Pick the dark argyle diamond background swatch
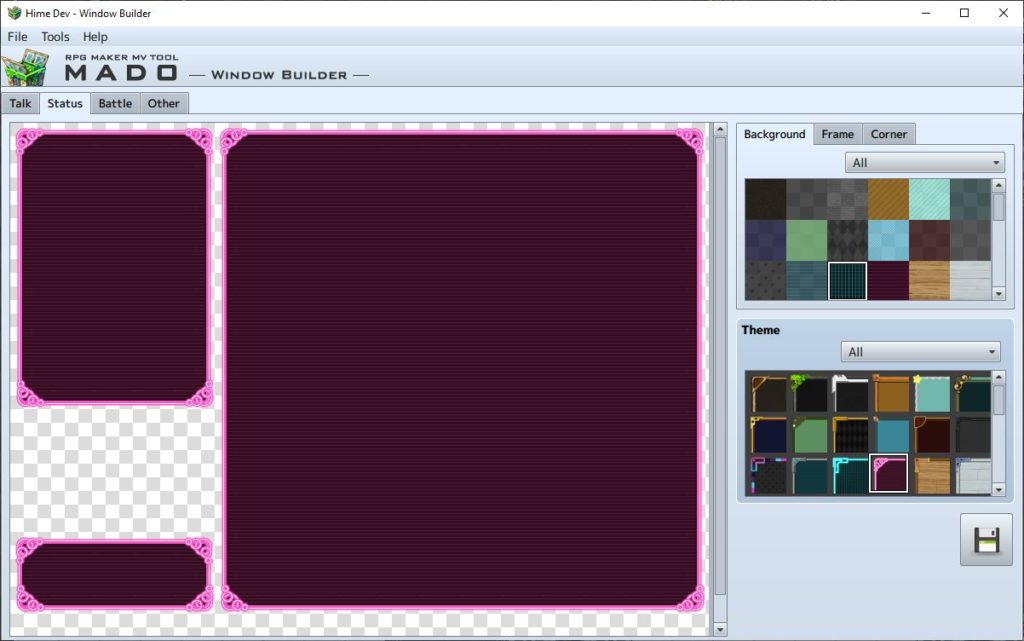1024x641 pixels. coord(847,240)
